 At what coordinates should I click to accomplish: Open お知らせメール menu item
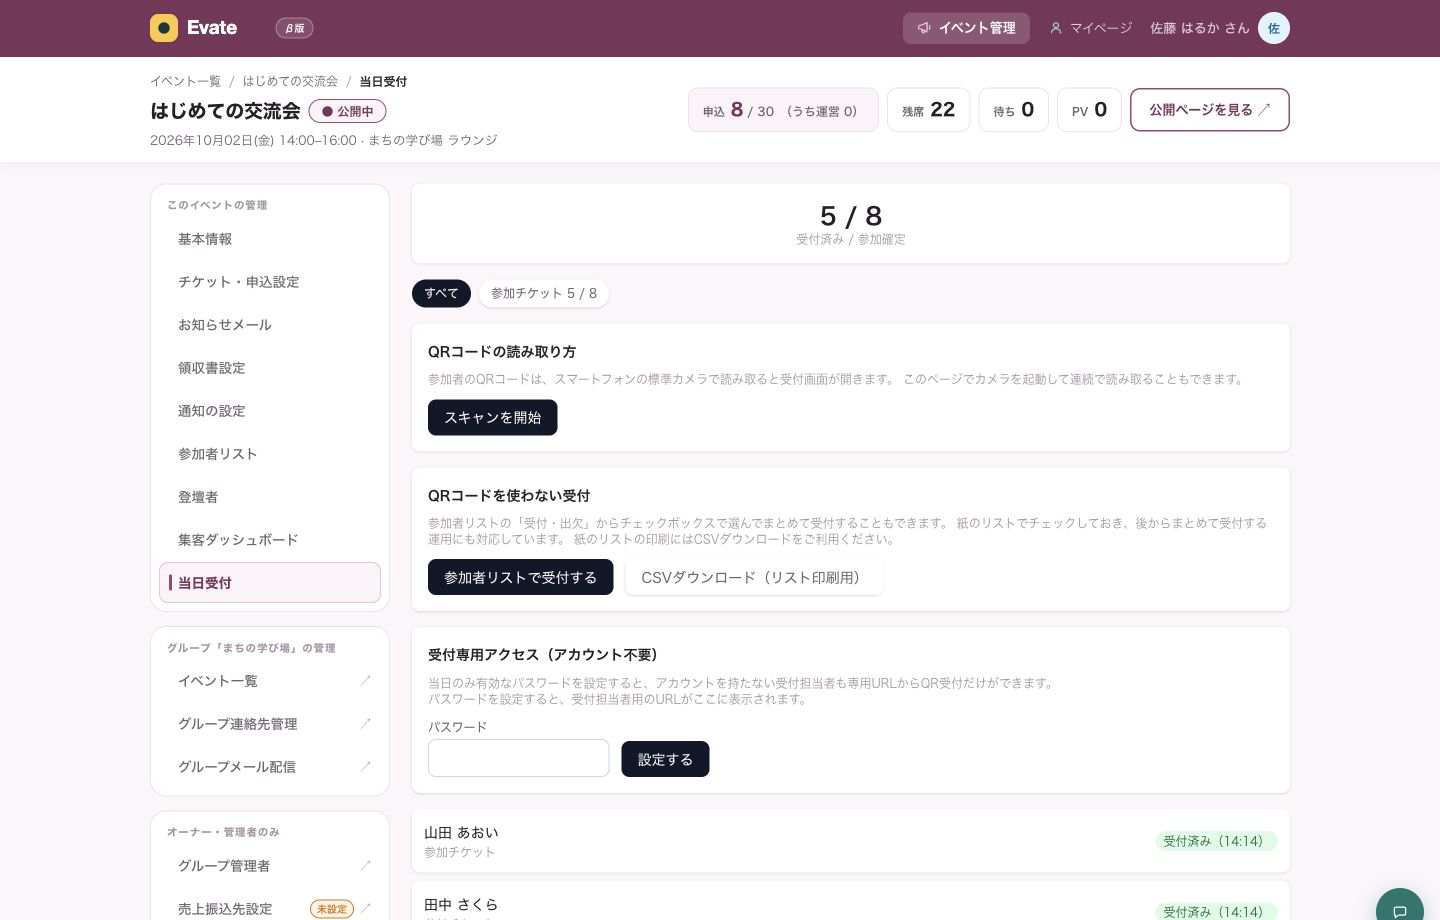tap(270, 325)
